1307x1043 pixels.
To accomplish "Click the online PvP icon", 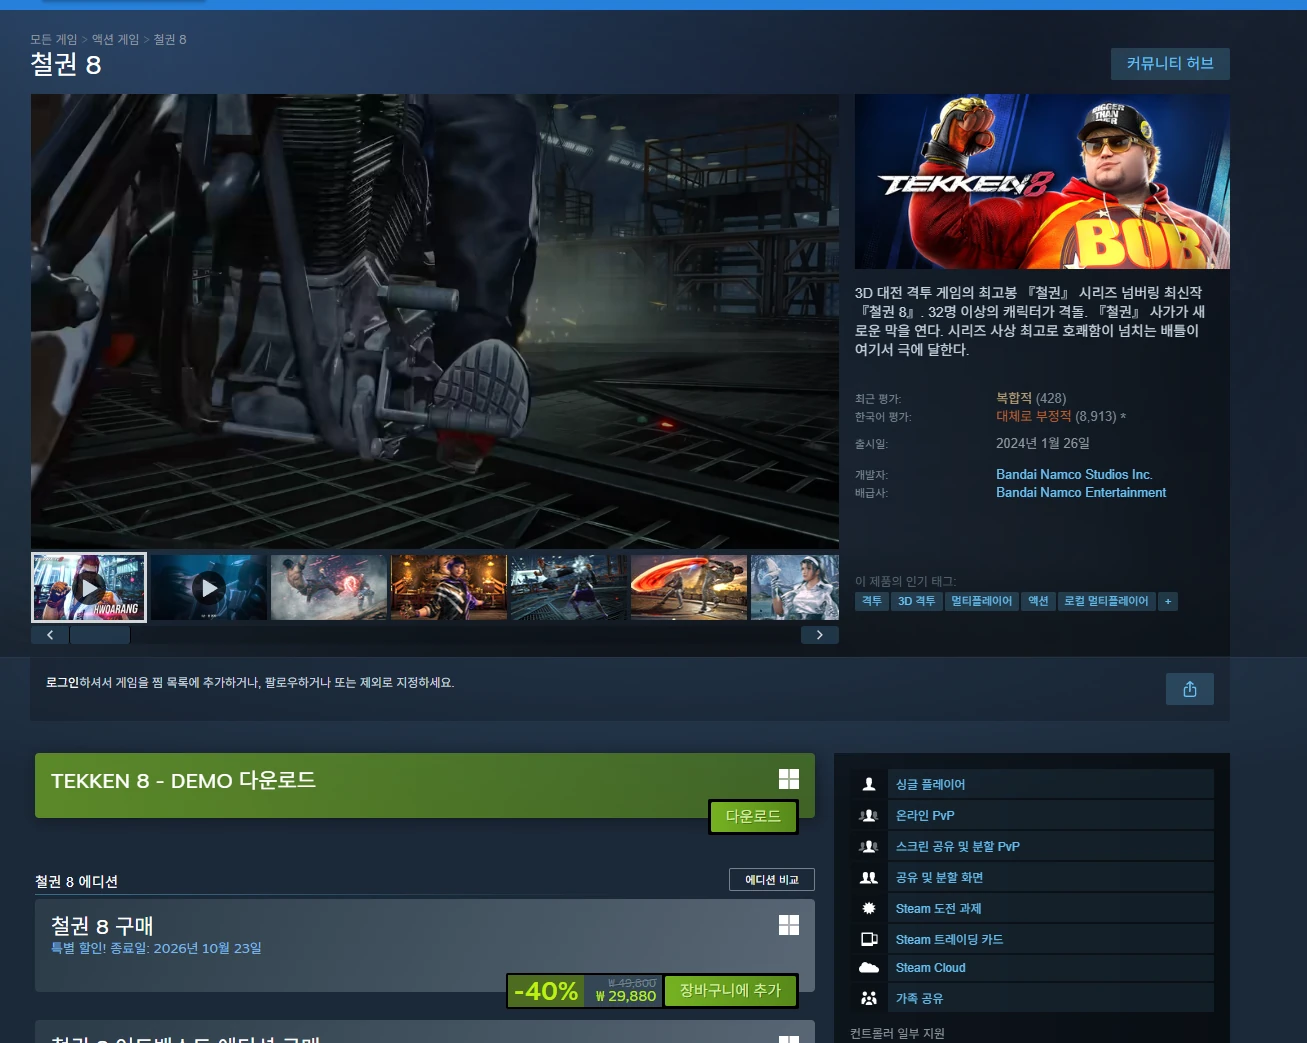I will click(869, 815).
